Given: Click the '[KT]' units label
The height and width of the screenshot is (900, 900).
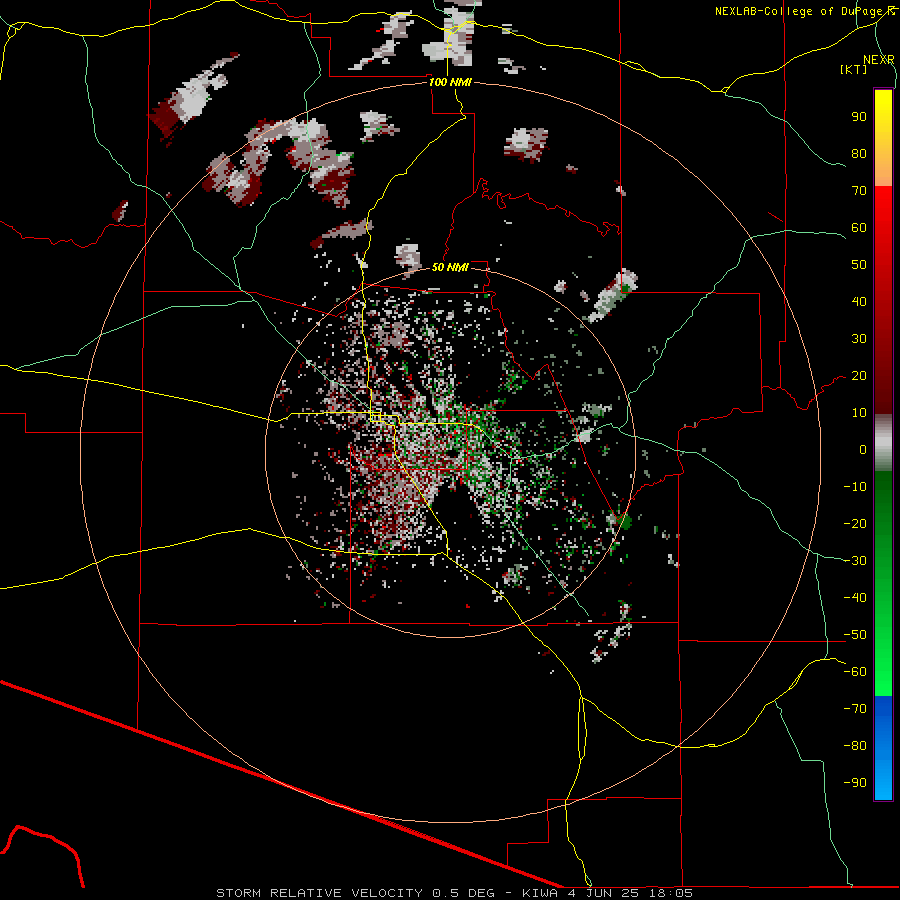Looking at the screenshot, I should click(854, 69).
